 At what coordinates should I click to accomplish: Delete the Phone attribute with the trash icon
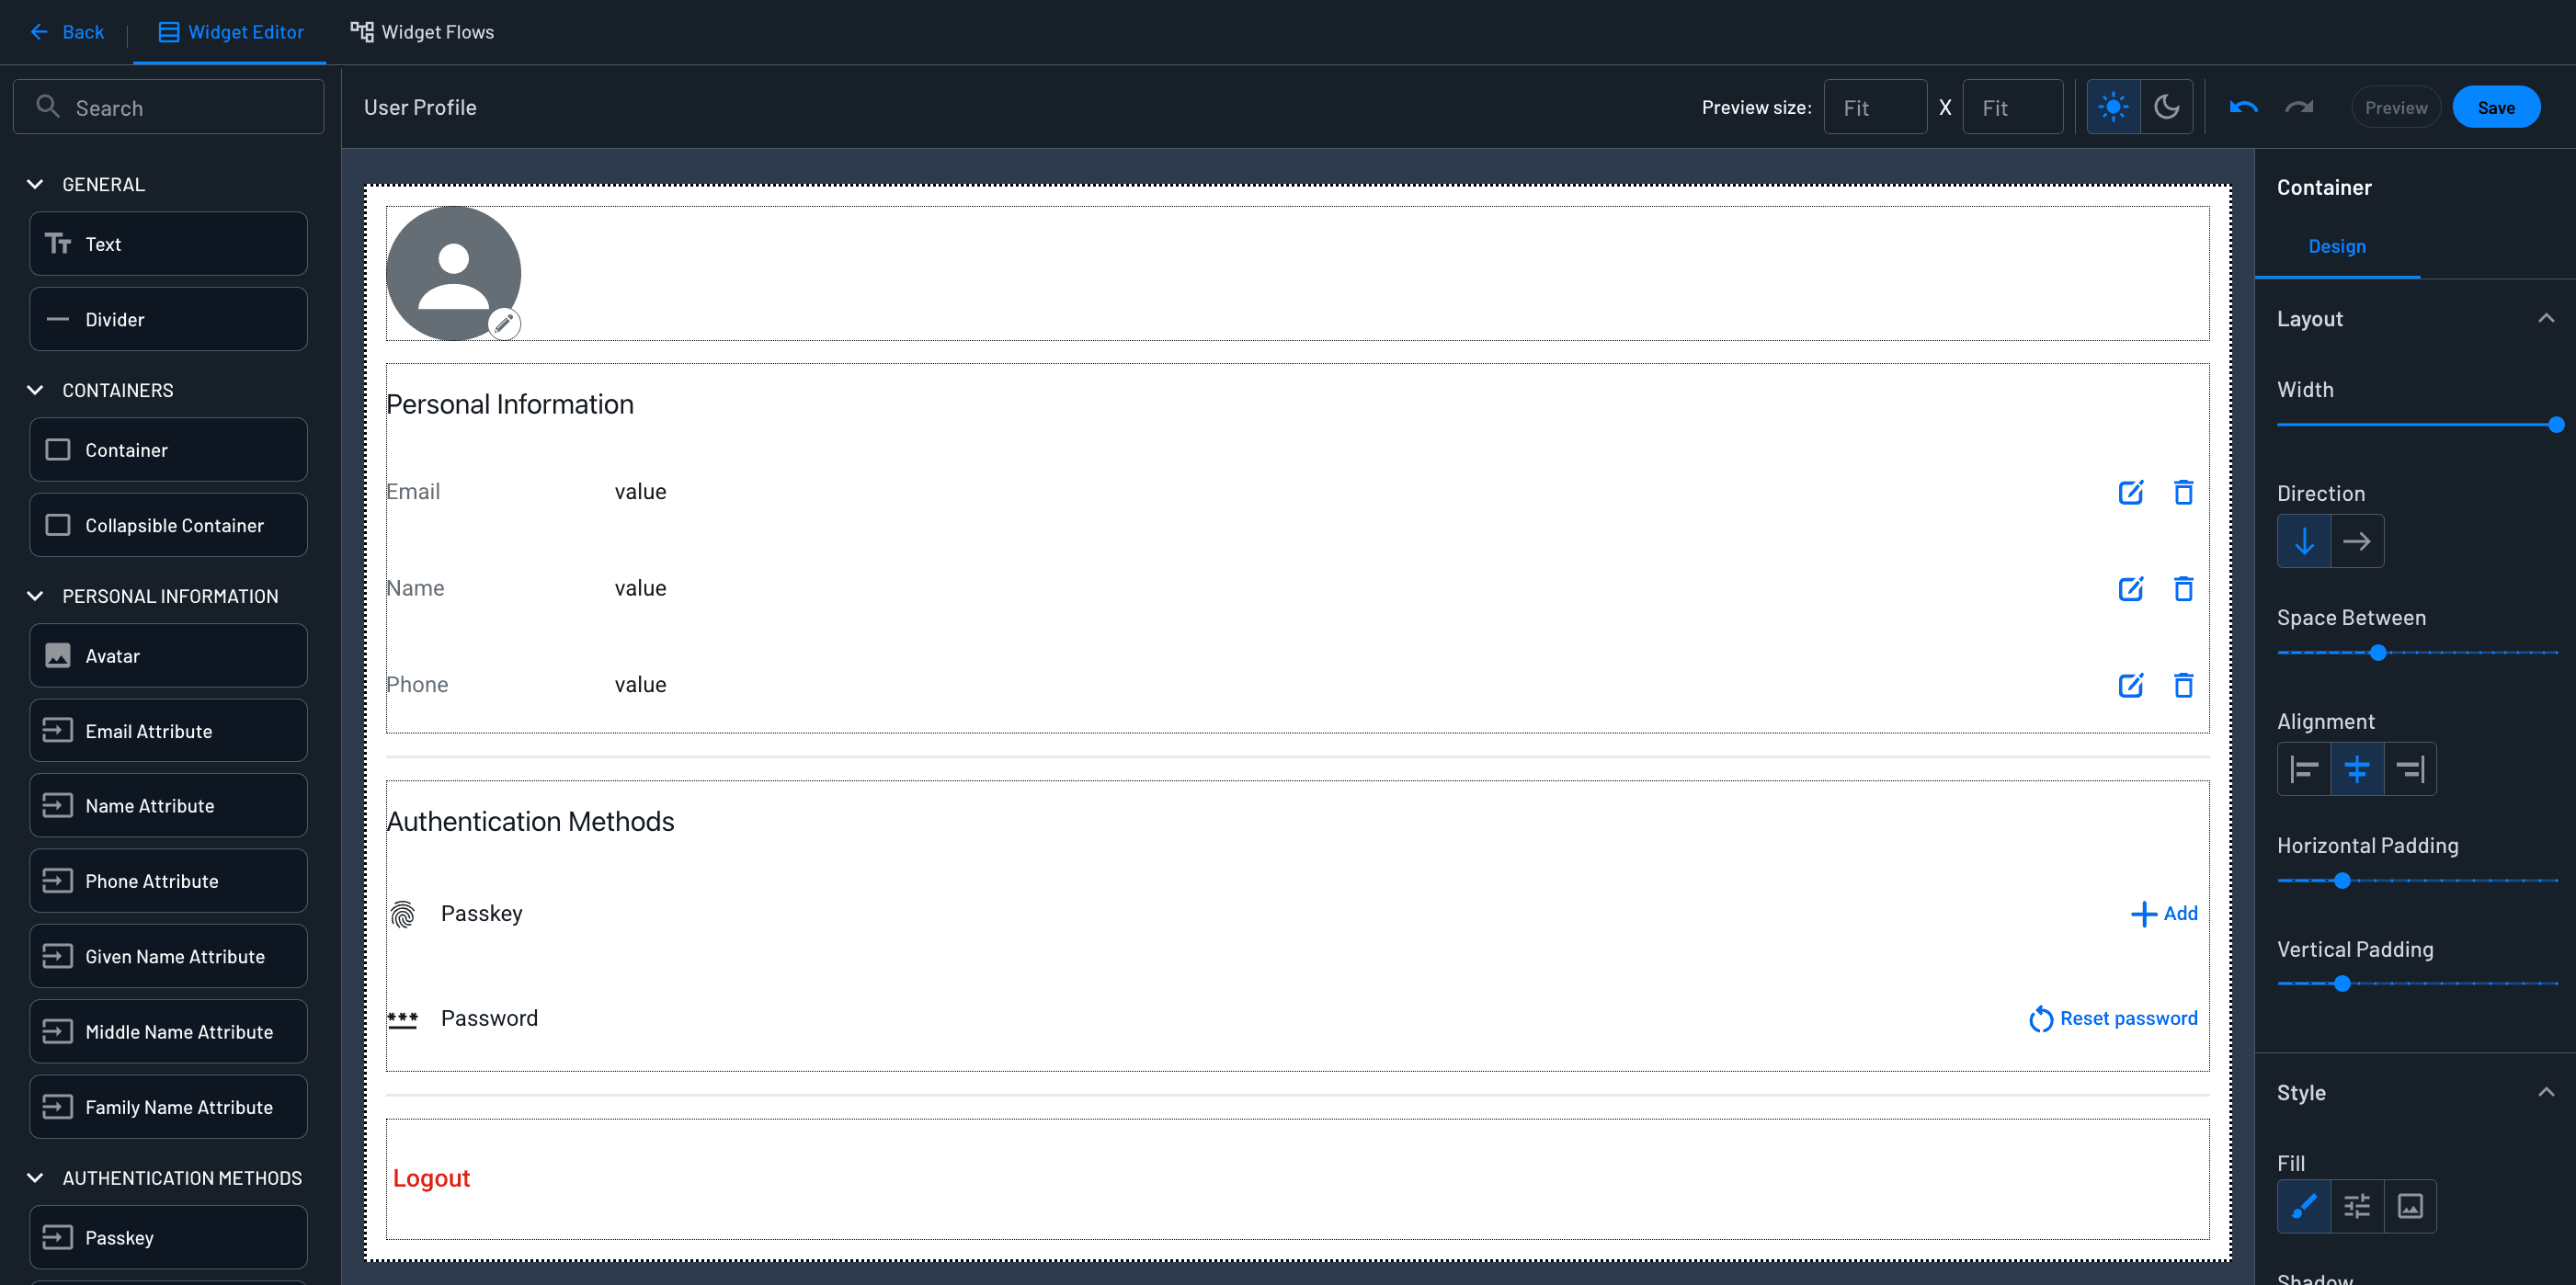coord(2184,686)
